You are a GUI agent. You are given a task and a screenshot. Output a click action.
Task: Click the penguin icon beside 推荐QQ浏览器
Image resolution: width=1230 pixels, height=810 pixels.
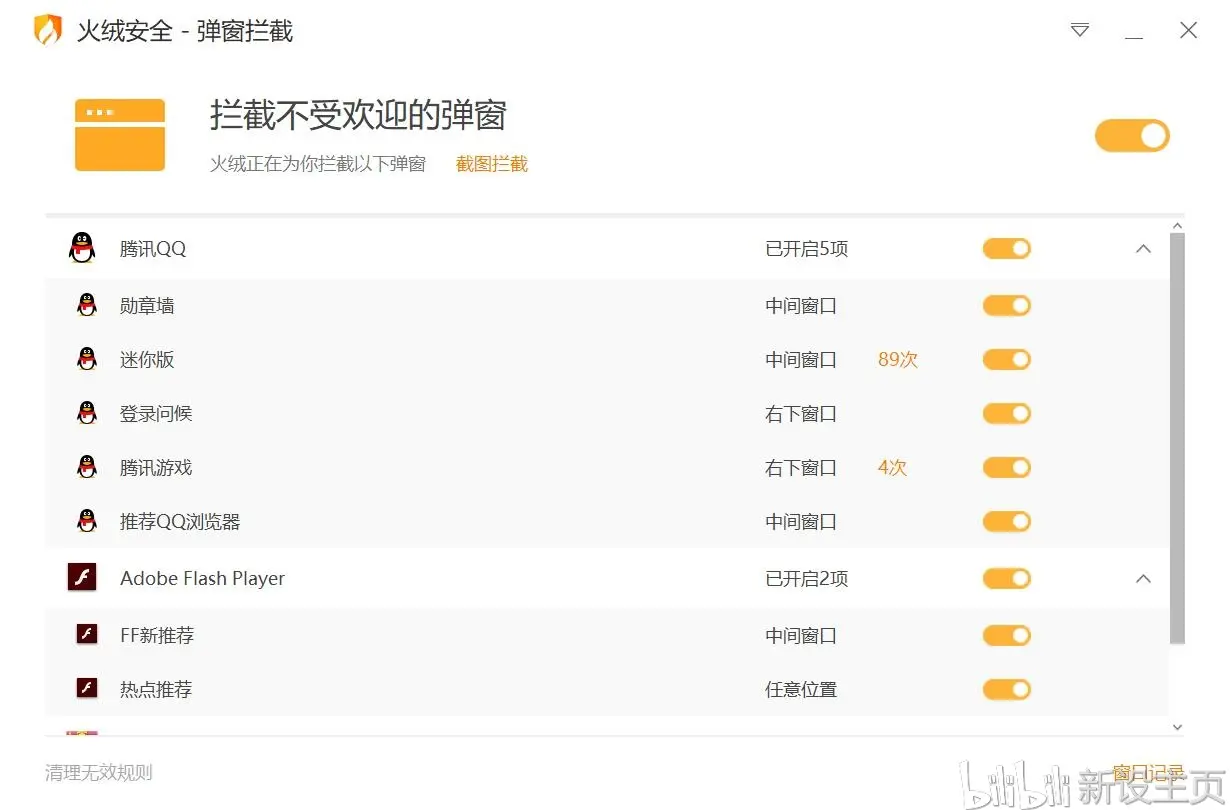click(x=87, y=521)
